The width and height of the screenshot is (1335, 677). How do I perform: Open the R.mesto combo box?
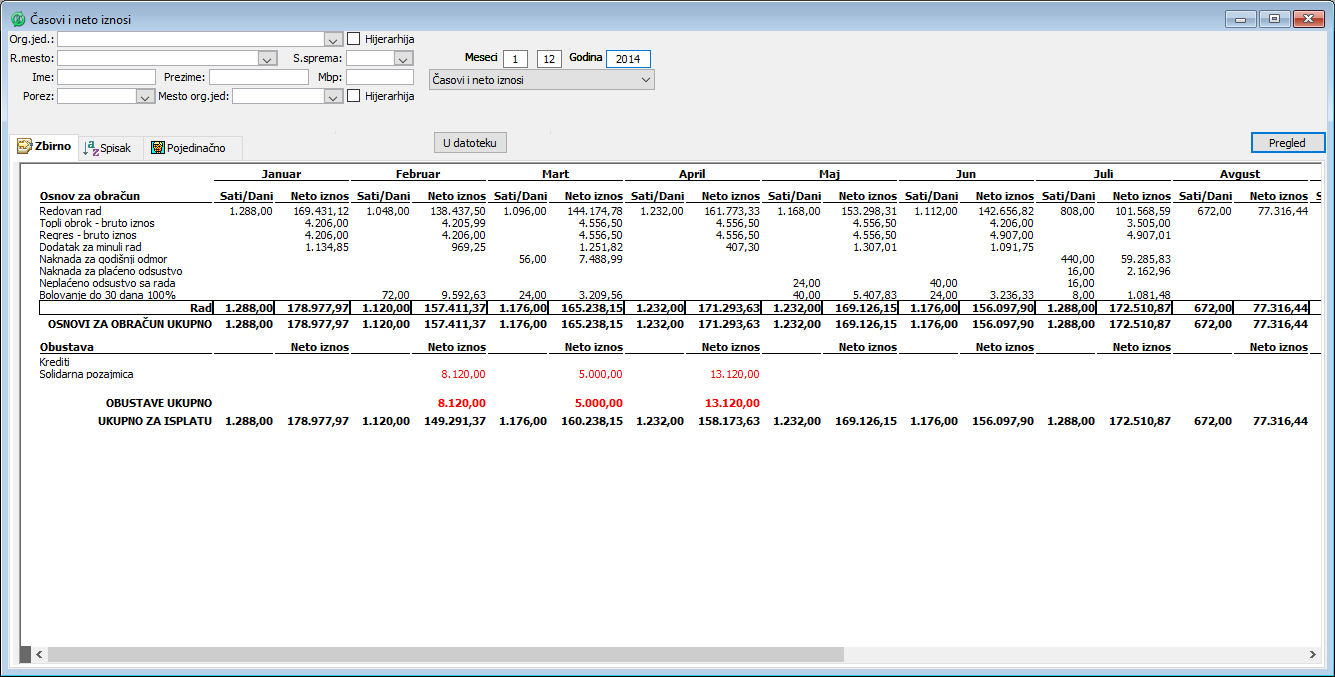267,58
